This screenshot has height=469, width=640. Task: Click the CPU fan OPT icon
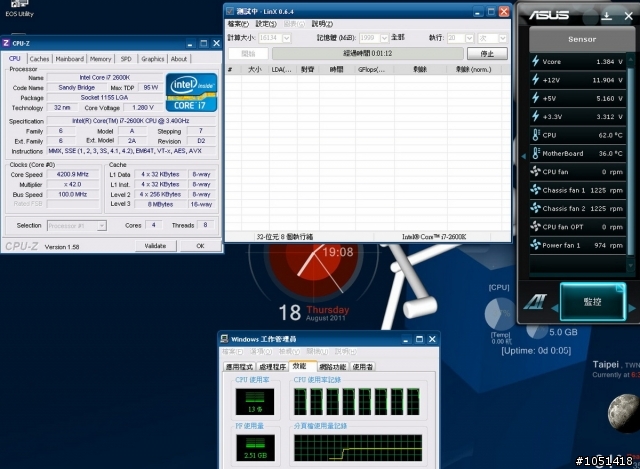(536, 227)
